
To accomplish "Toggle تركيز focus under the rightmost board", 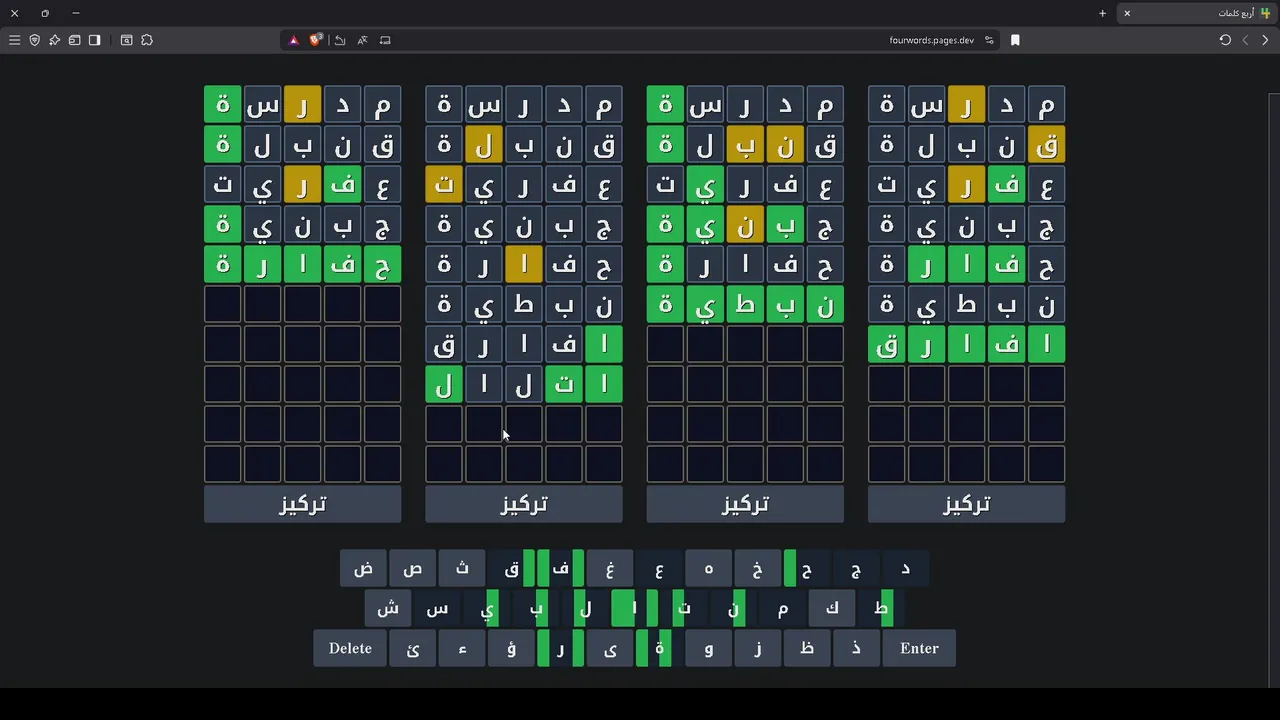I will point(966,504).
